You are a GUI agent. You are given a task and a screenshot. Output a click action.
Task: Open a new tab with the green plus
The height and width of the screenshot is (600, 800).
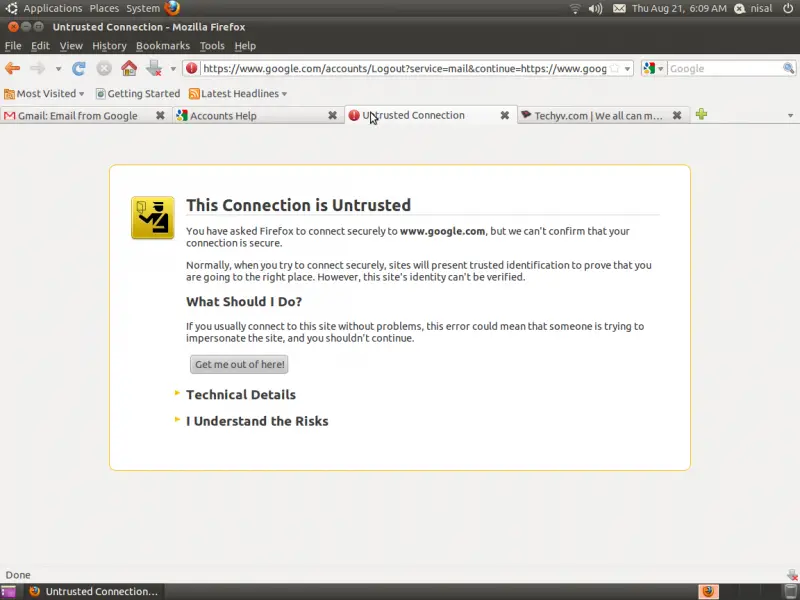pyautogui.click(x=702, y=114)
